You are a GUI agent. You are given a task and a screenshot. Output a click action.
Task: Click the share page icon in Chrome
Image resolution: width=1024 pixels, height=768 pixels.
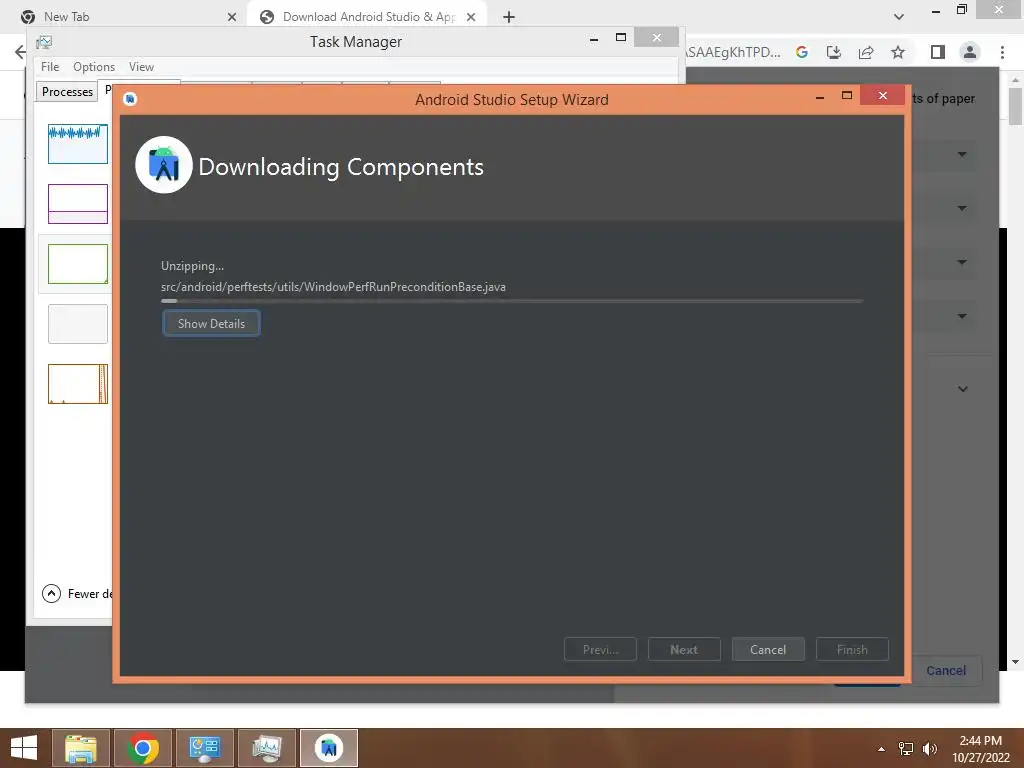866,52
